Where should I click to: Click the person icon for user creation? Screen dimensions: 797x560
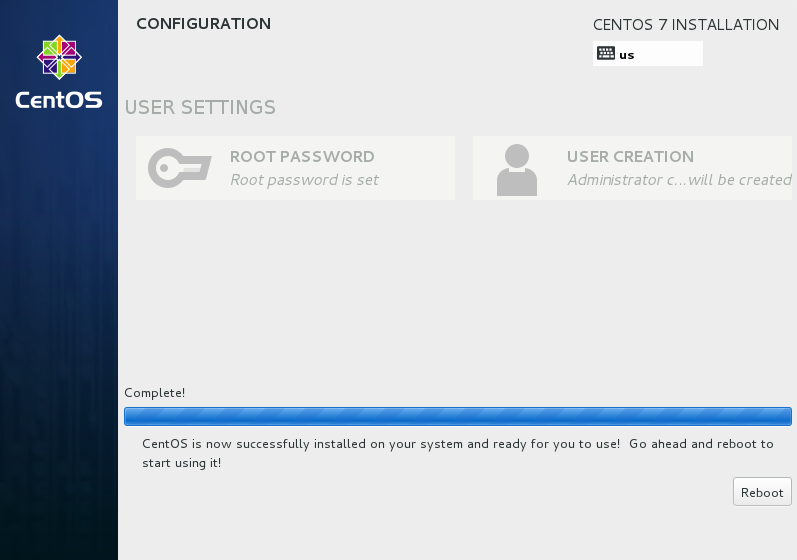point(516,169)
